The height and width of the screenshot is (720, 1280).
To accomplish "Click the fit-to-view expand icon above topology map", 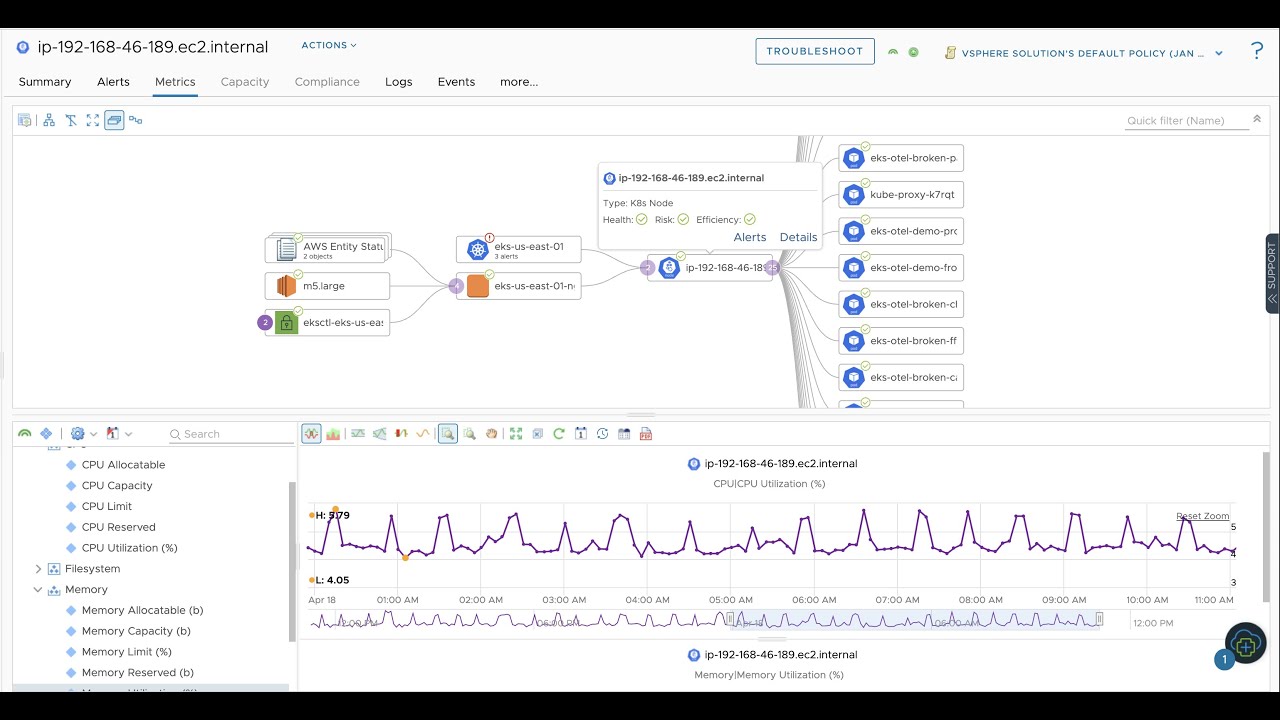I will point(93,120).
